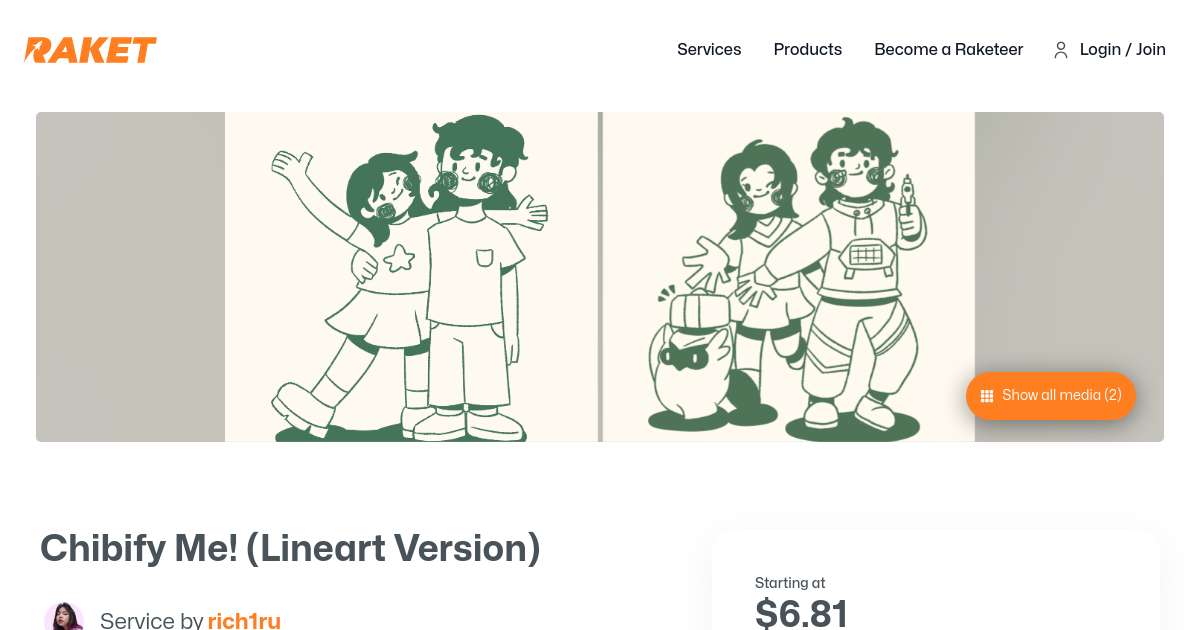Click rich1ru's avatar photo
Viewport: 1200px width, 630px height.
pyautogui.click(x=63, y=618)
